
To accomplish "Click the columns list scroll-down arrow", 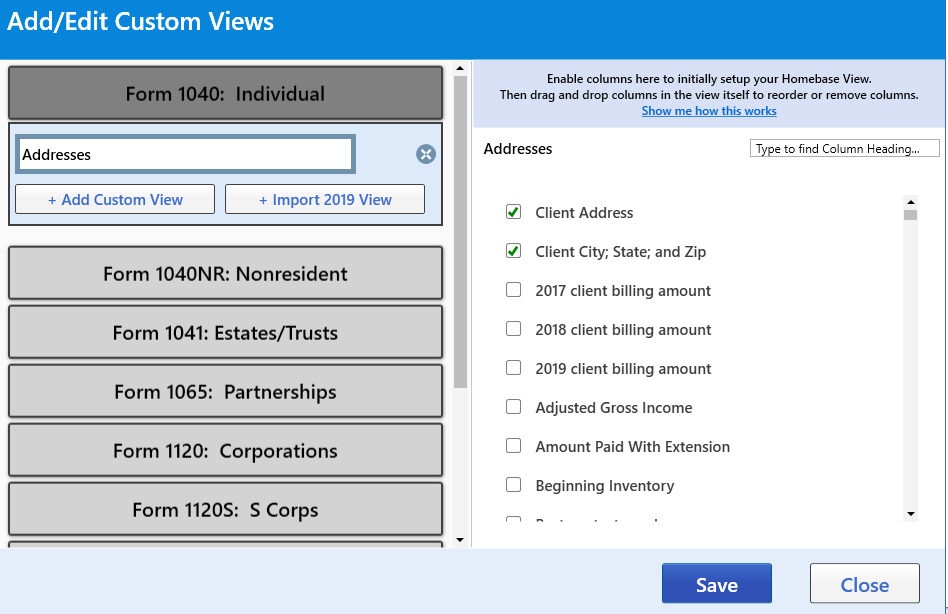I will [x=910, y=513].
